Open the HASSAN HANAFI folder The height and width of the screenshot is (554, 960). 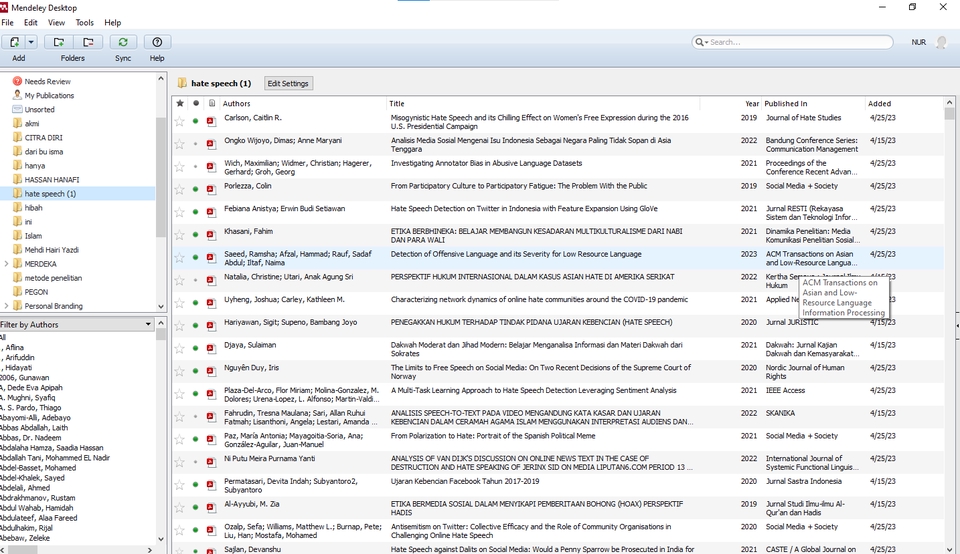point(51,180)
